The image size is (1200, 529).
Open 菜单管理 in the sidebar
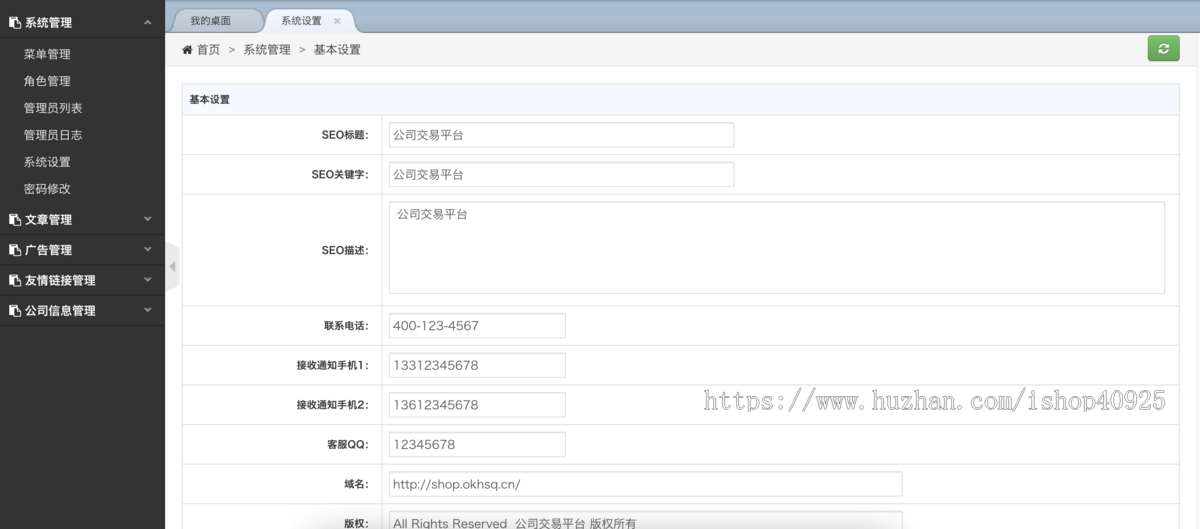click(x=47, y=54)
